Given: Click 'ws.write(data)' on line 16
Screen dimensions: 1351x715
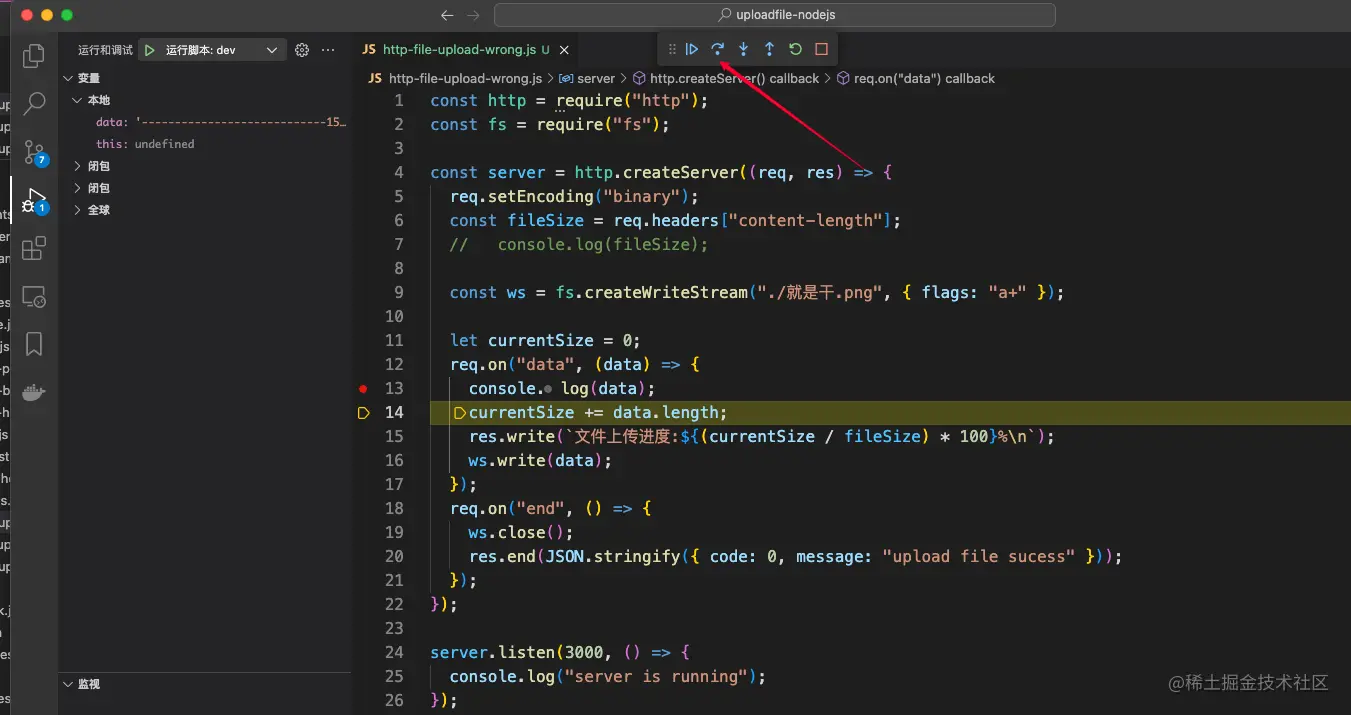Looking at the screenshot, I should [x=535, y=460].
